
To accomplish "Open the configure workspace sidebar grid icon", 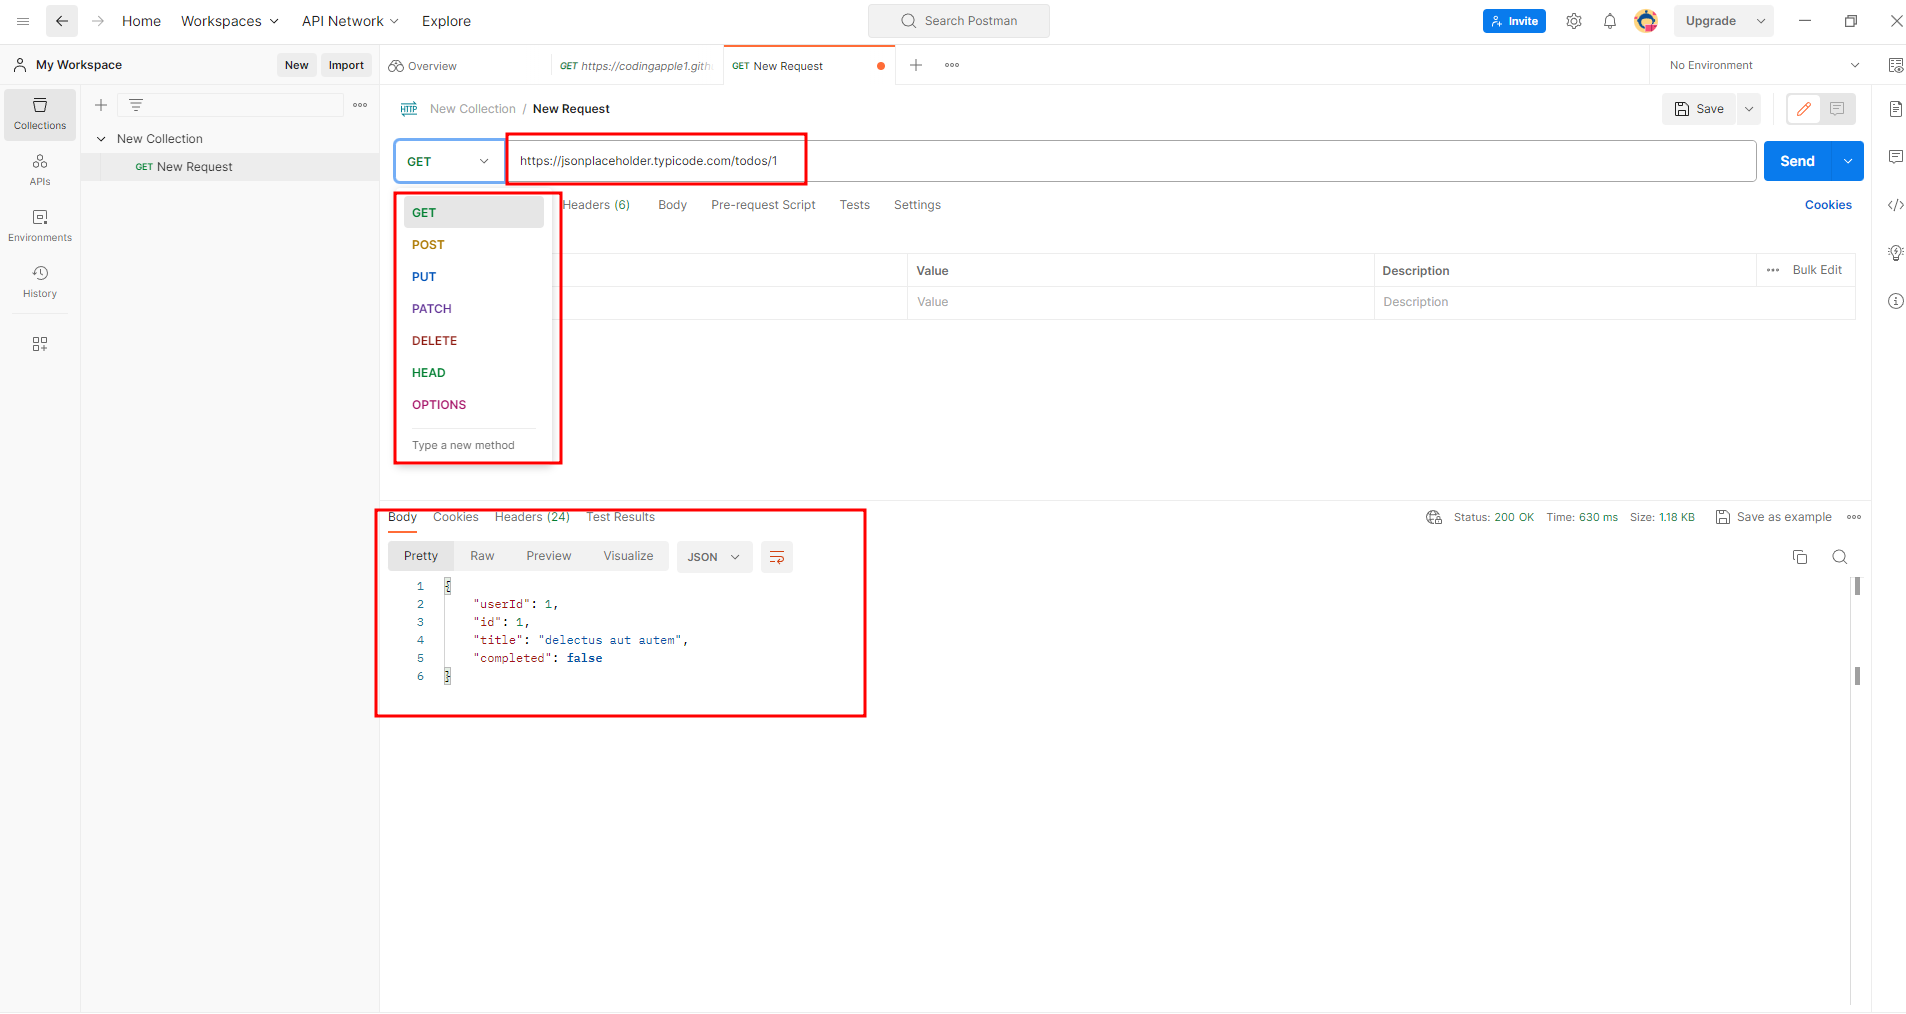I will 40,344.
